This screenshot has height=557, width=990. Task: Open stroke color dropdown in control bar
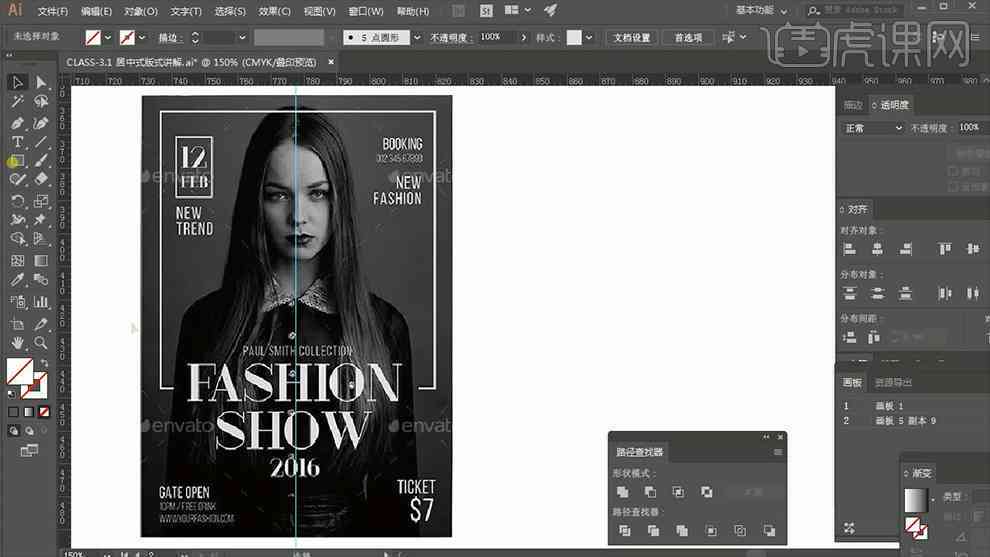click(142, 37)
